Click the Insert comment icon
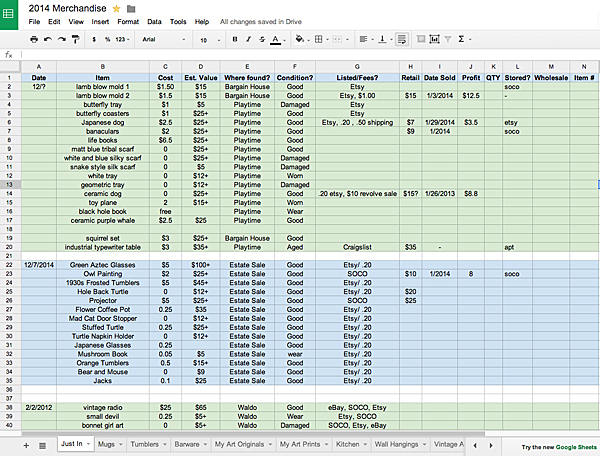The image size is (600, 456). (421, 39)
